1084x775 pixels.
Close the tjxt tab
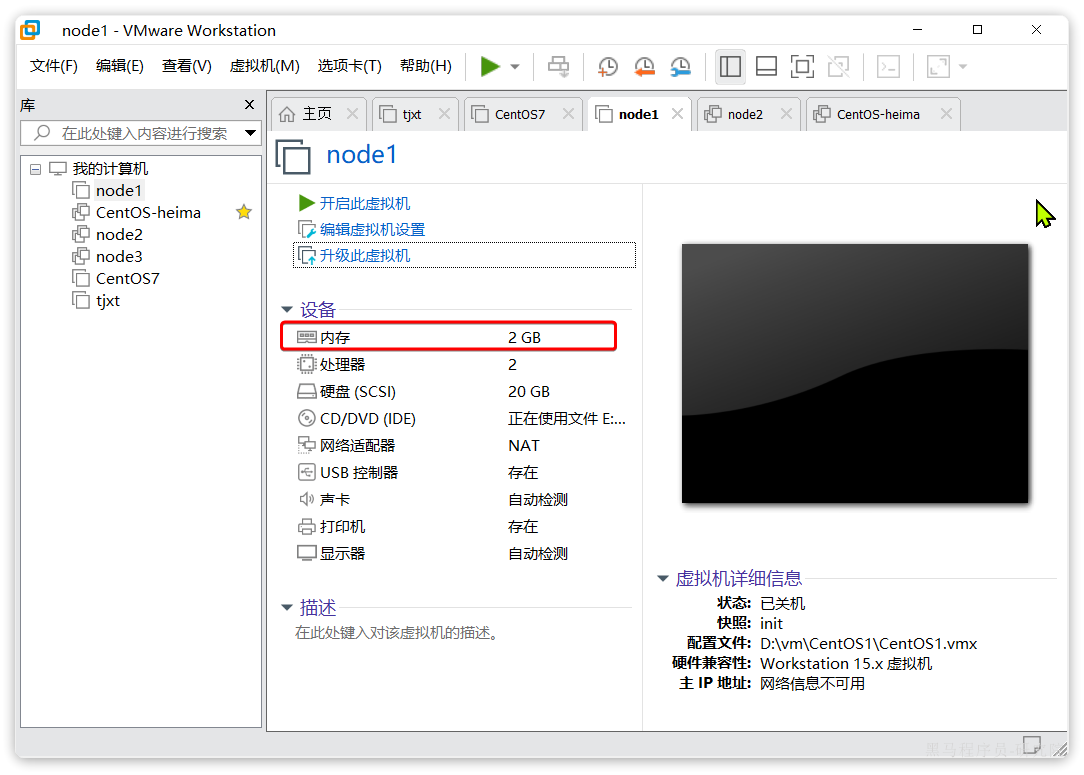point(444,114)
